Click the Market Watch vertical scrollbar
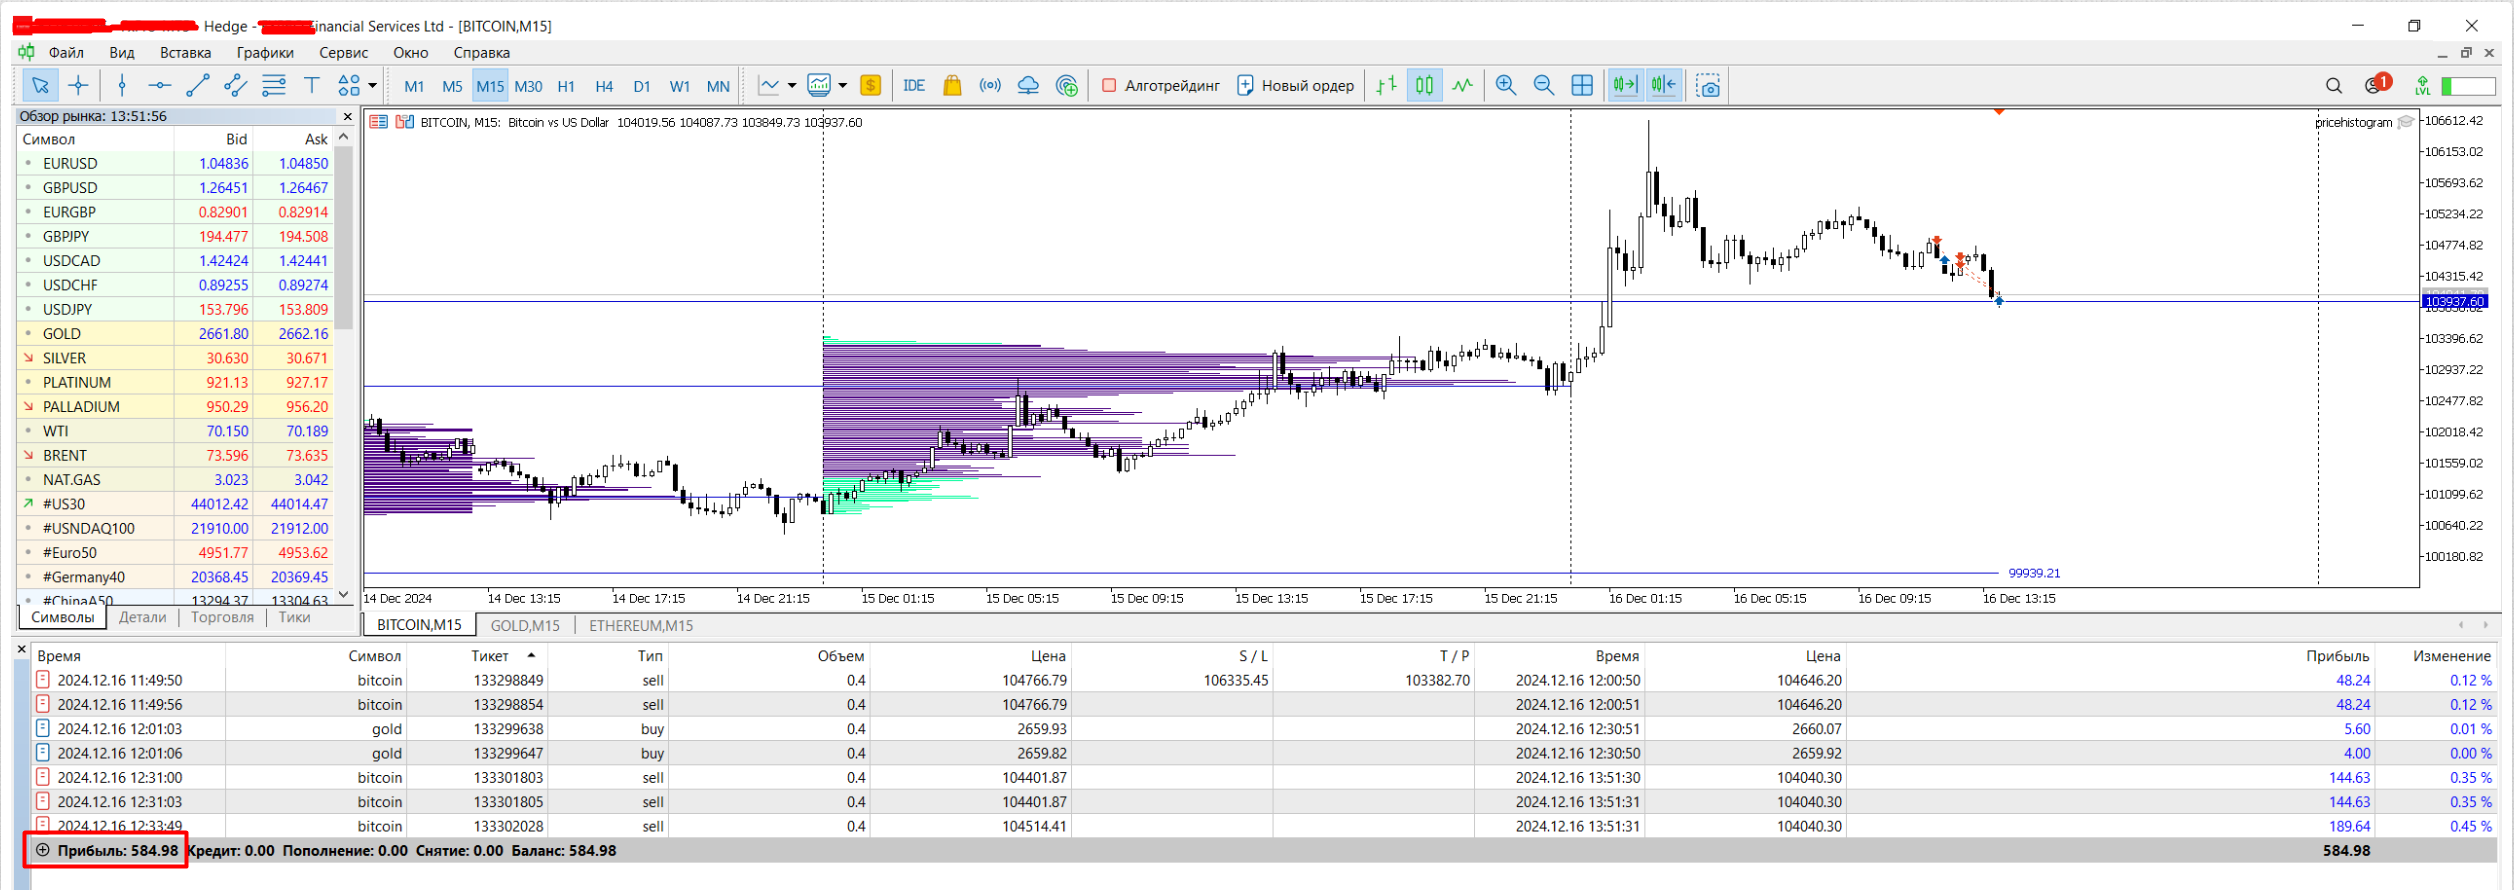The width and height of the screenshot is (2514, 890). click(x=344, y=238)
